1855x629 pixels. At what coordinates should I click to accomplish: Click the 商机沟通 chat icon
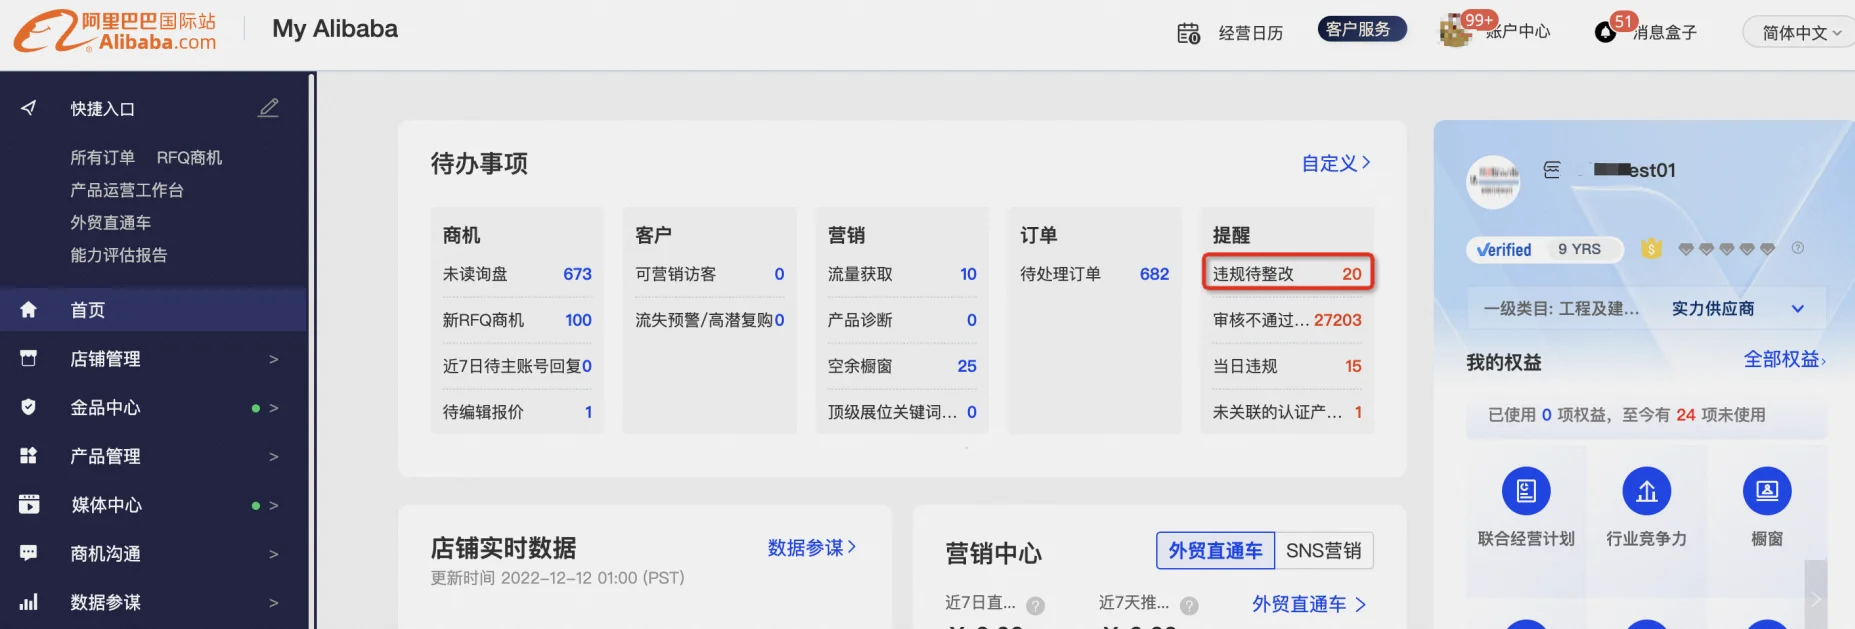tap(29, 553)
